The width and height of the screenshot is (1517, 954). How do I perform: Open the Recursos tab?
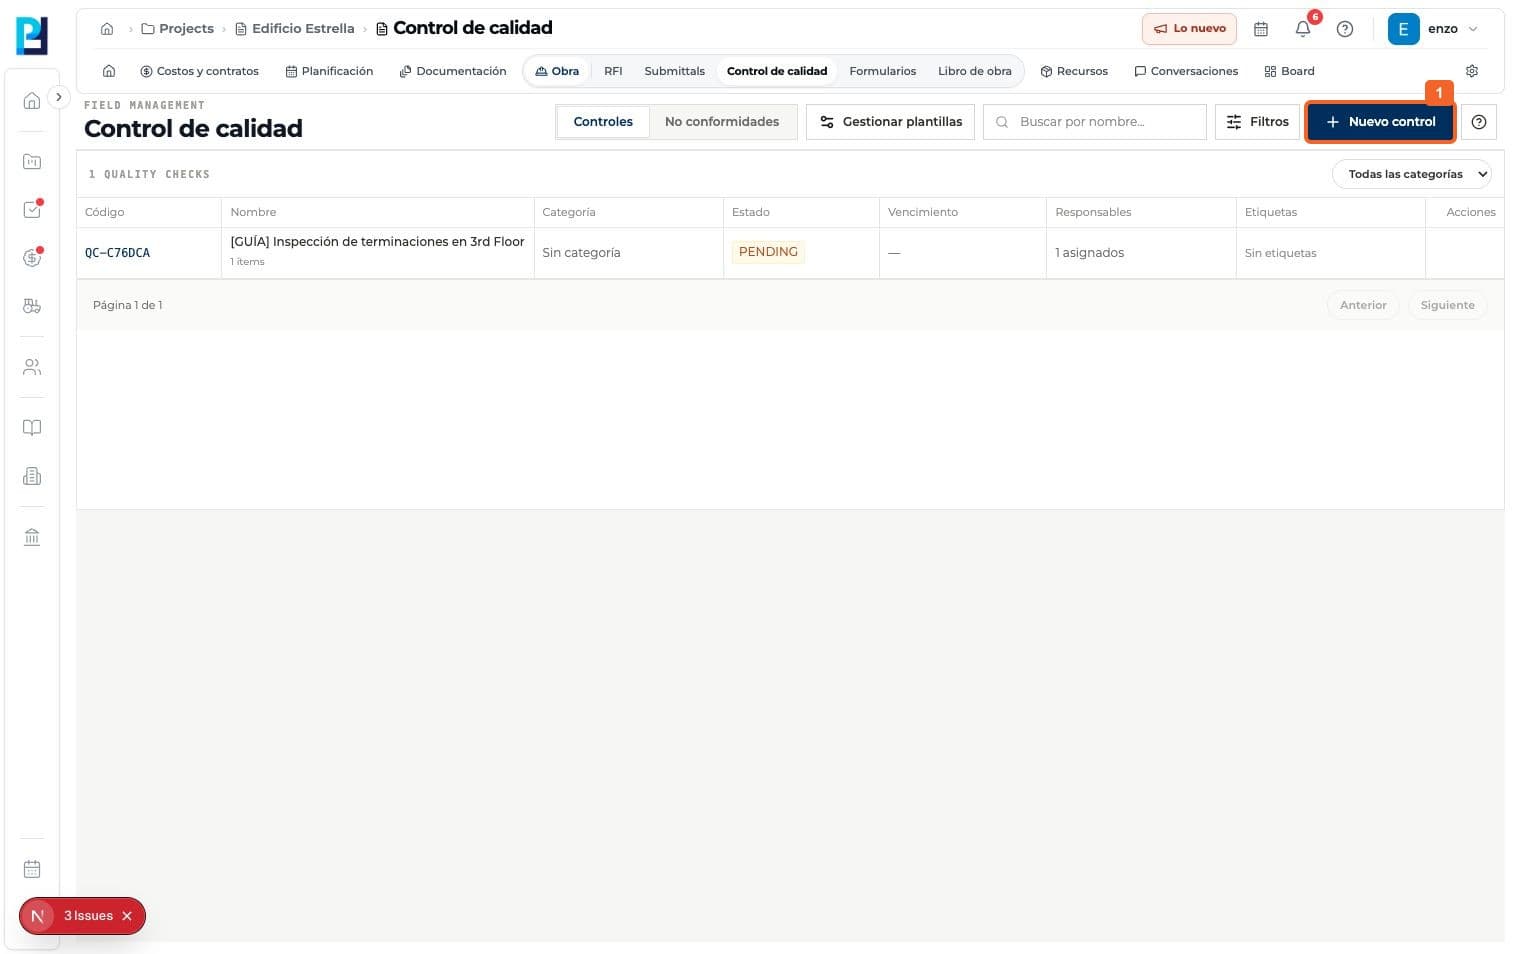pos(1074,71)
